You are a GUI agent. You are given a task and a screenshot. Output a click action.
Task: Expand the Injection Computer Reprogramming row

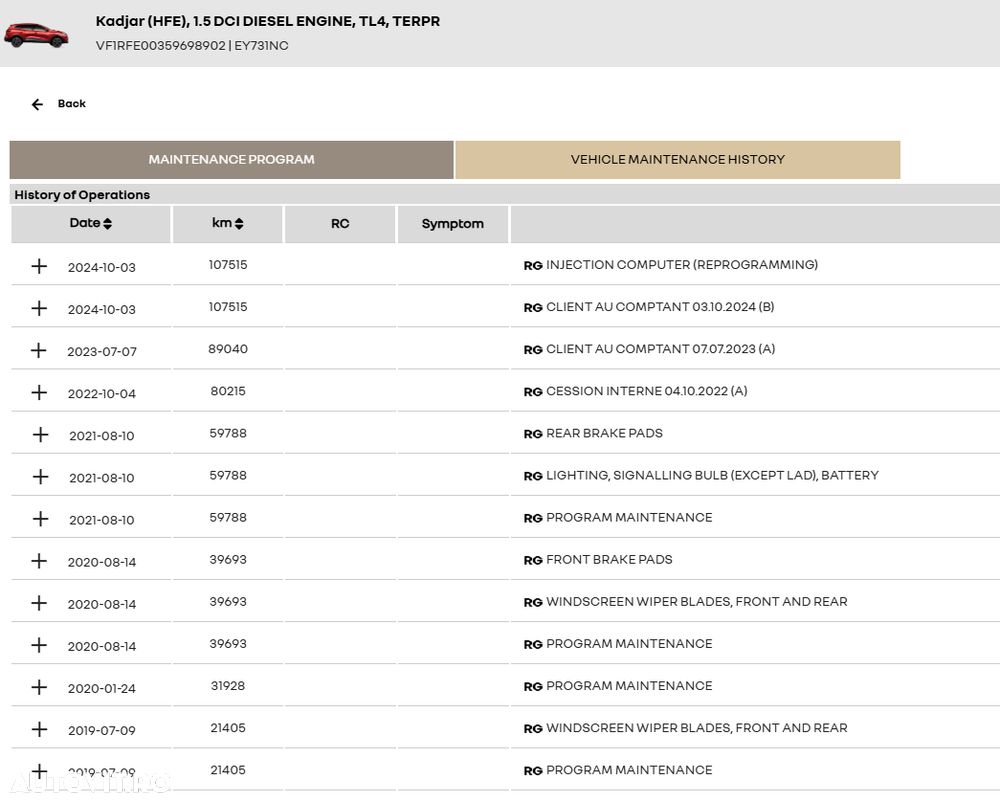[x=40, y=266]
